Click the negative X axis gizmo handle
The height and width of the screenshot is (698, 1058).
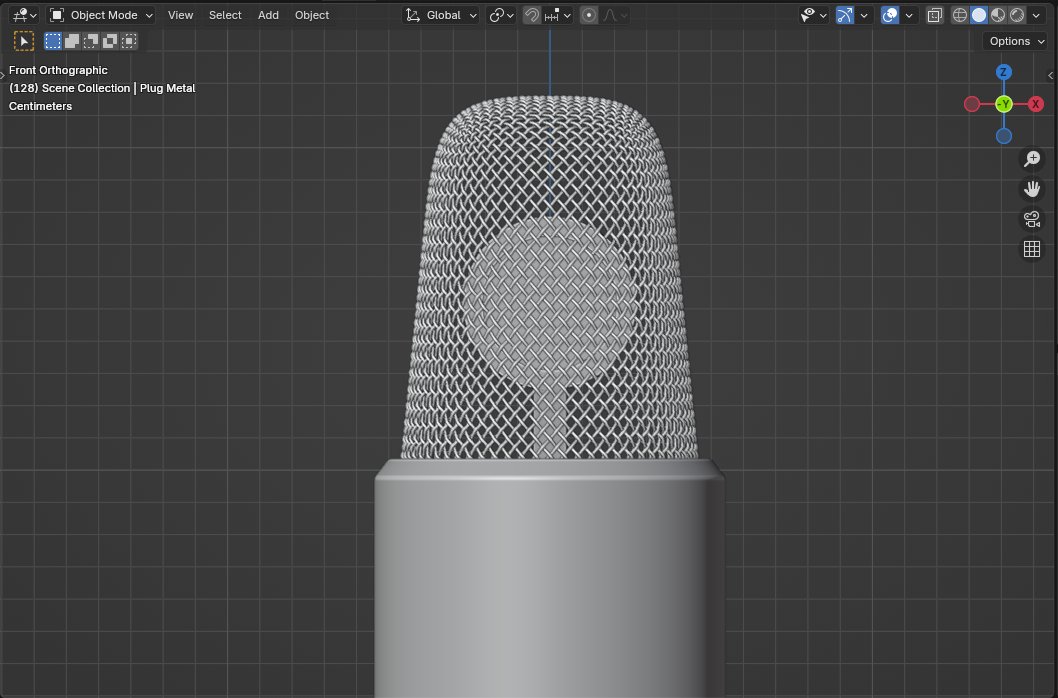tap(972, 104)
